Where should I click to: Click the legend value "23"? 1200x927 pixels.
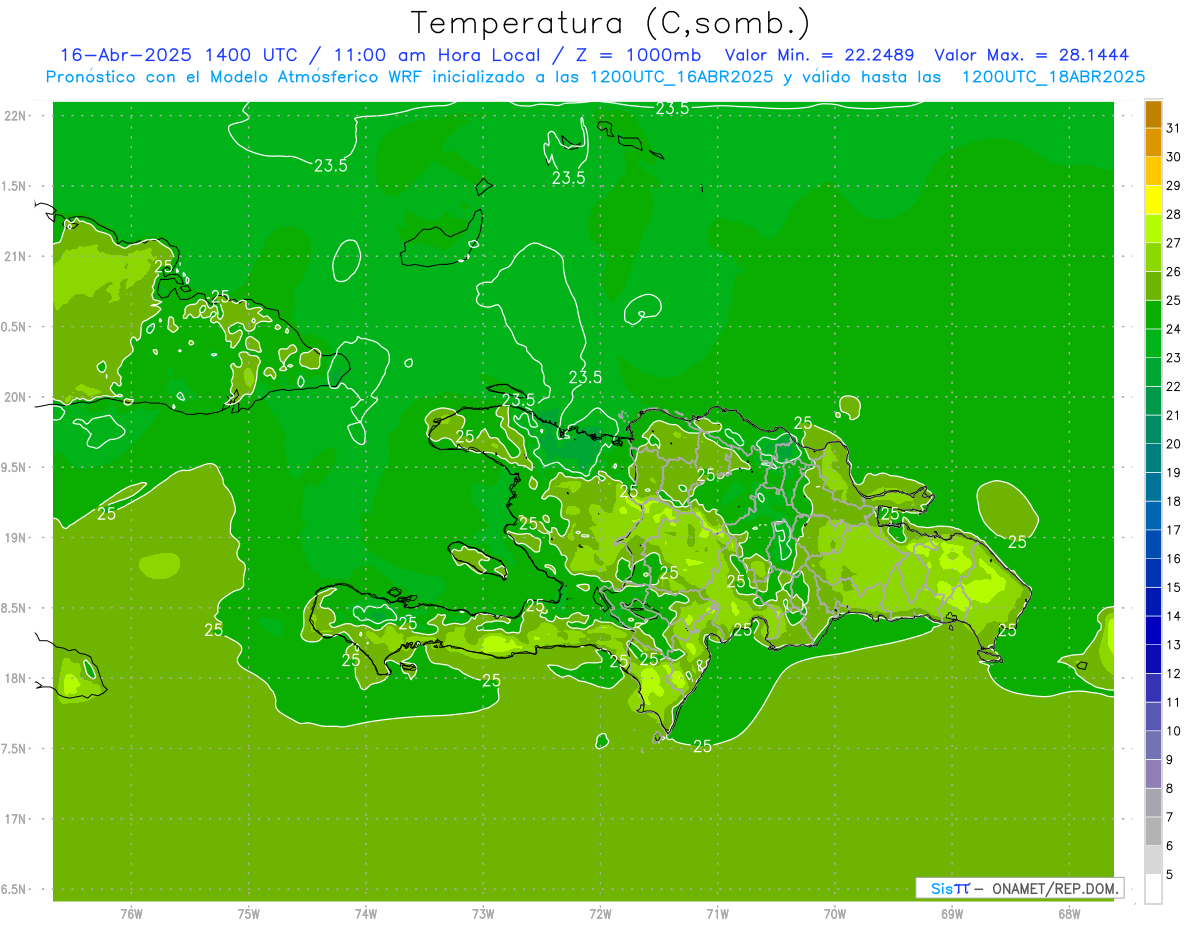point(1173,358)
